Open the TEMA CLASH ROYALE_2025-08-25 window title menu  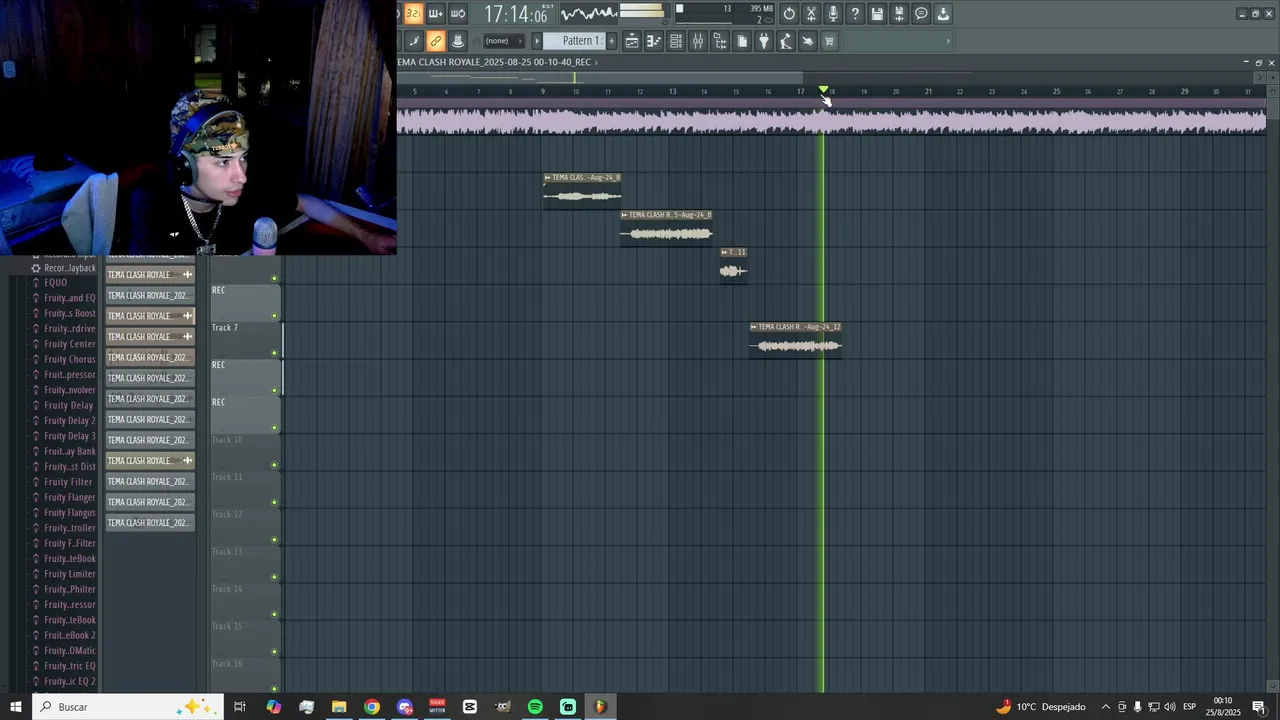coord(495,62)
